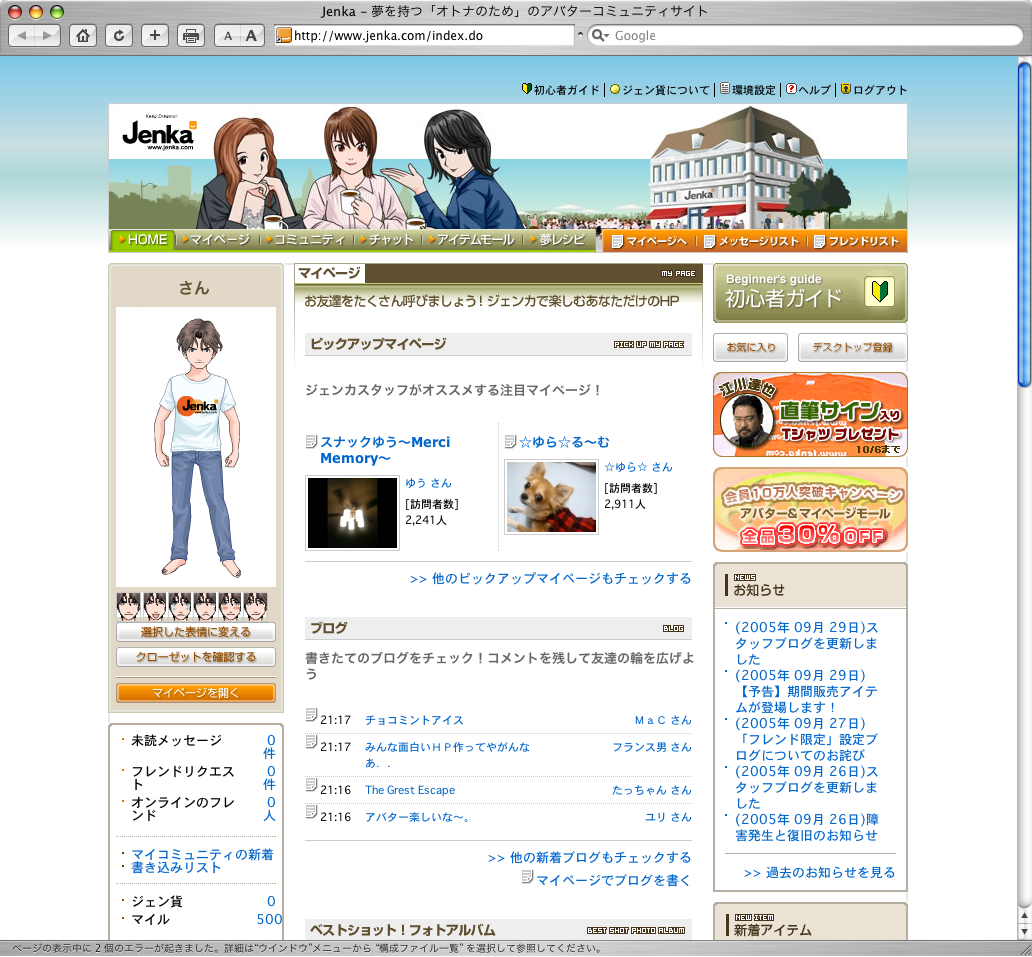Viewport: 1032px width, 957px height.
Task: Open the アイテムモール navigation tab
Action: tap(475, 240)
